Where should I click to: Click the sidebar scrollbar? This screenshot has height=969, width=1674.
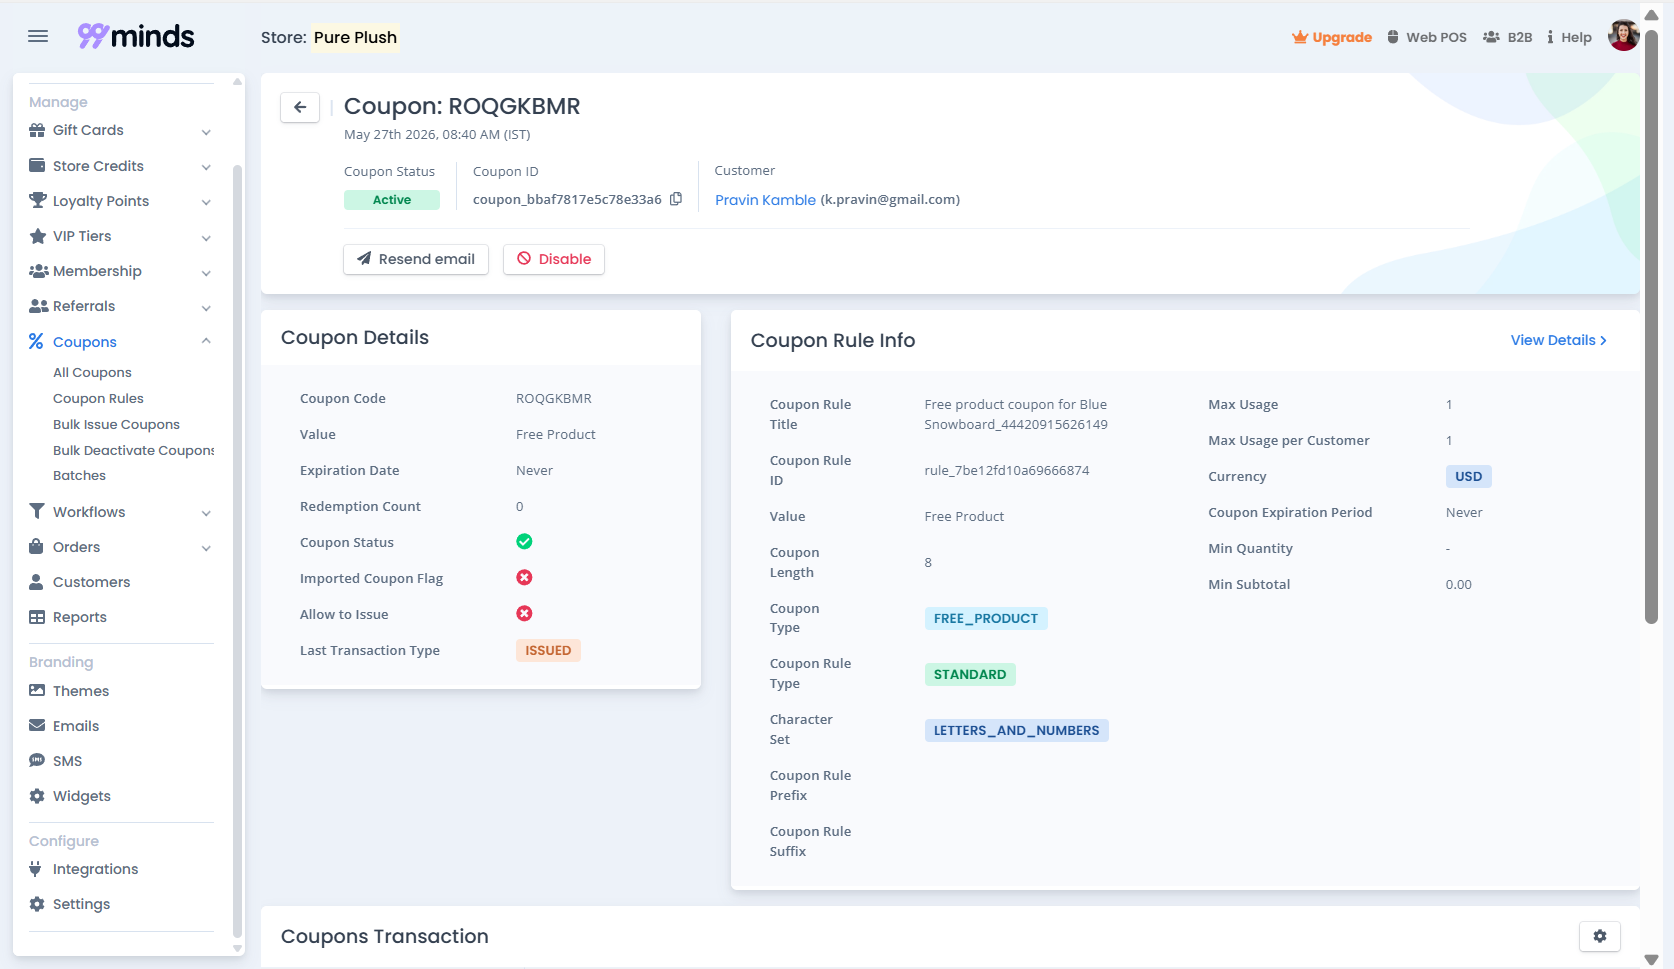tap(237, 550)
